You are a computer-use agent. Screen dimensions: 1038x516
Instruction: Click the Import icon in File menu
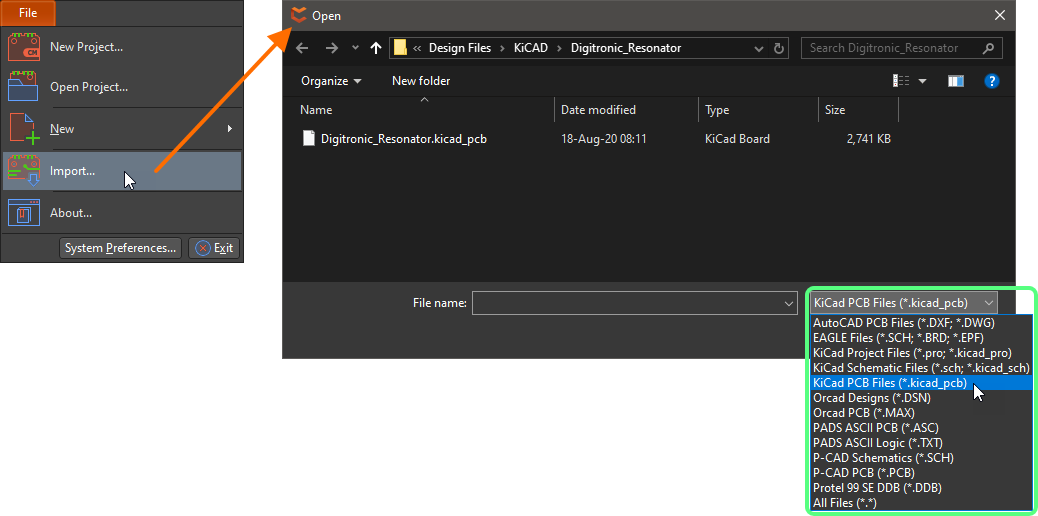point(23,171)
